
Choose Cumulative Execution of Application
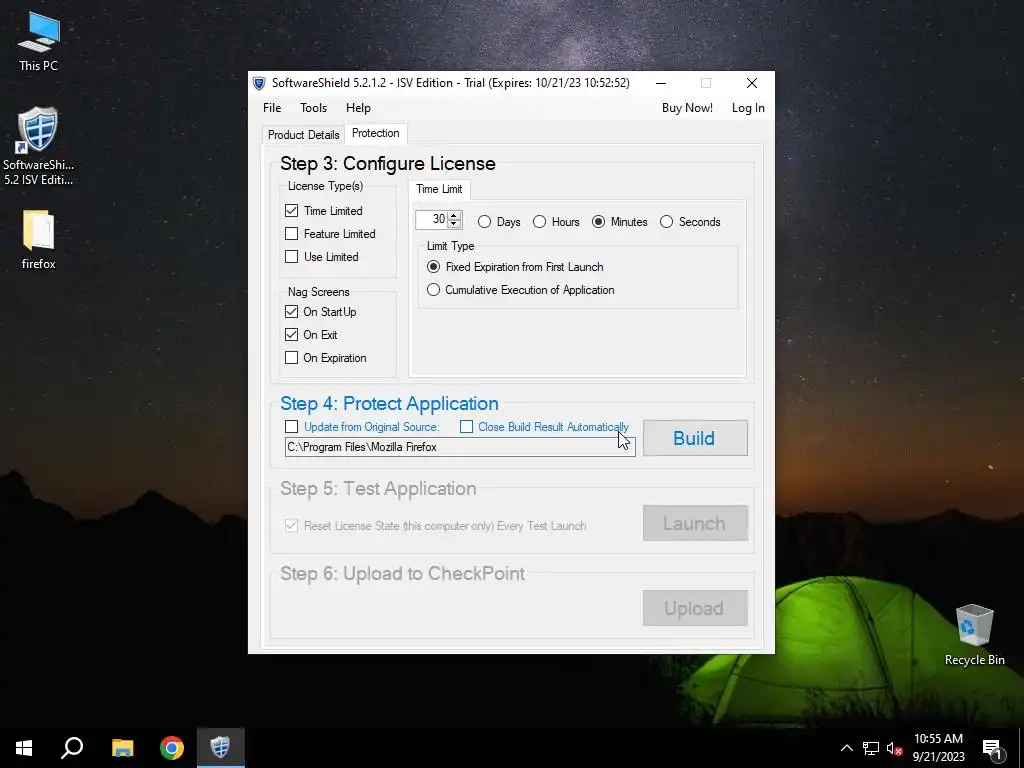coord(433,290)
